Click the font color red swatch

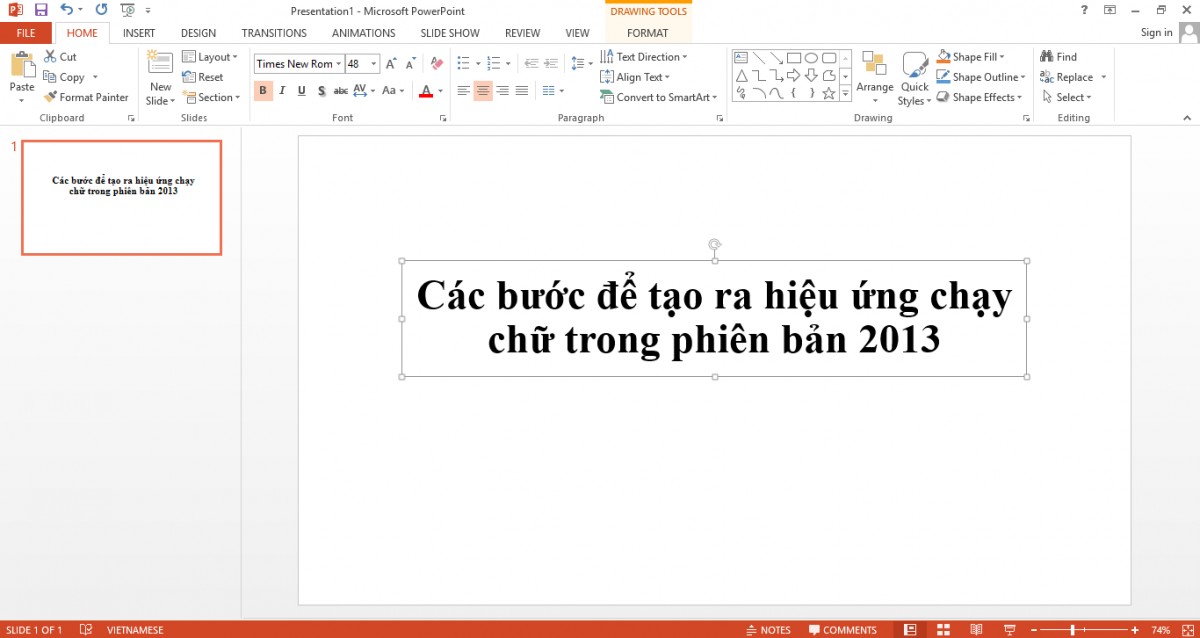pos(426,91)
